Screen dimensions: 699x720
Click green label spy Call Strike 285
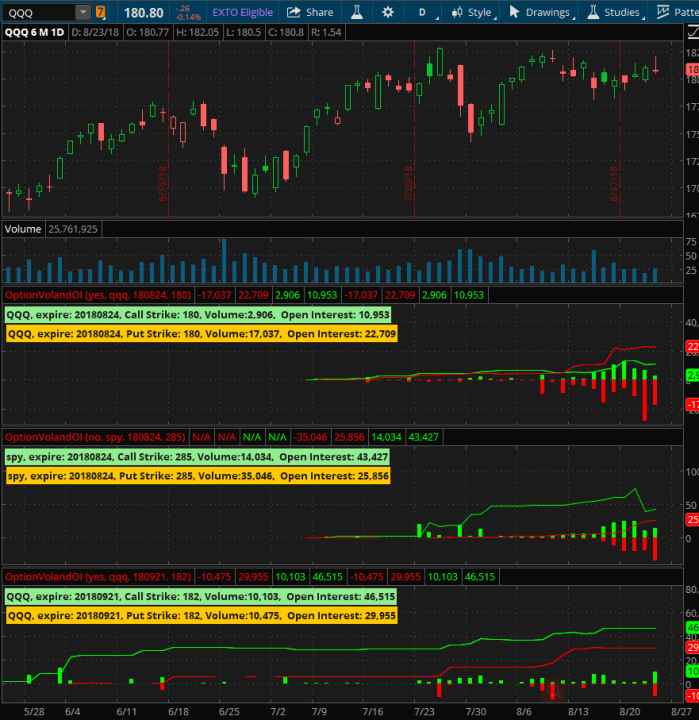[x=197, y=457]
